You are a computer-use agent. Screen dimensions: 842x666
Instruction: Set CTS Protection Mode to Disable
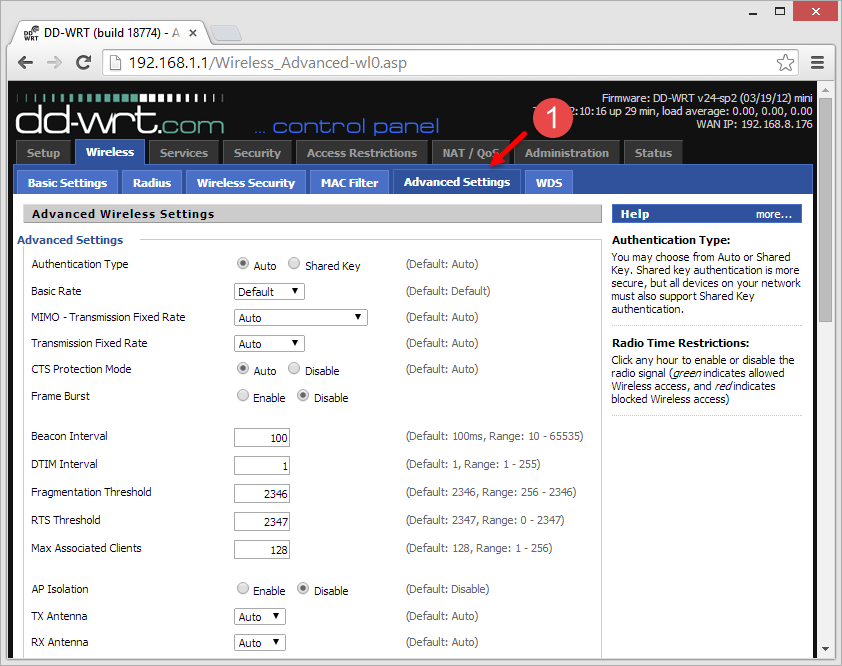(294, 368)
